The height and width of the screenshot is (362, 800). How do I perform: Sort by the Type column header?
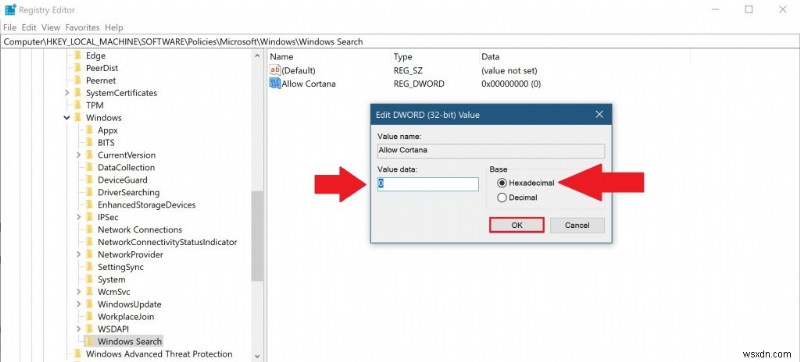pyautogui.click(x=403, y=57)
